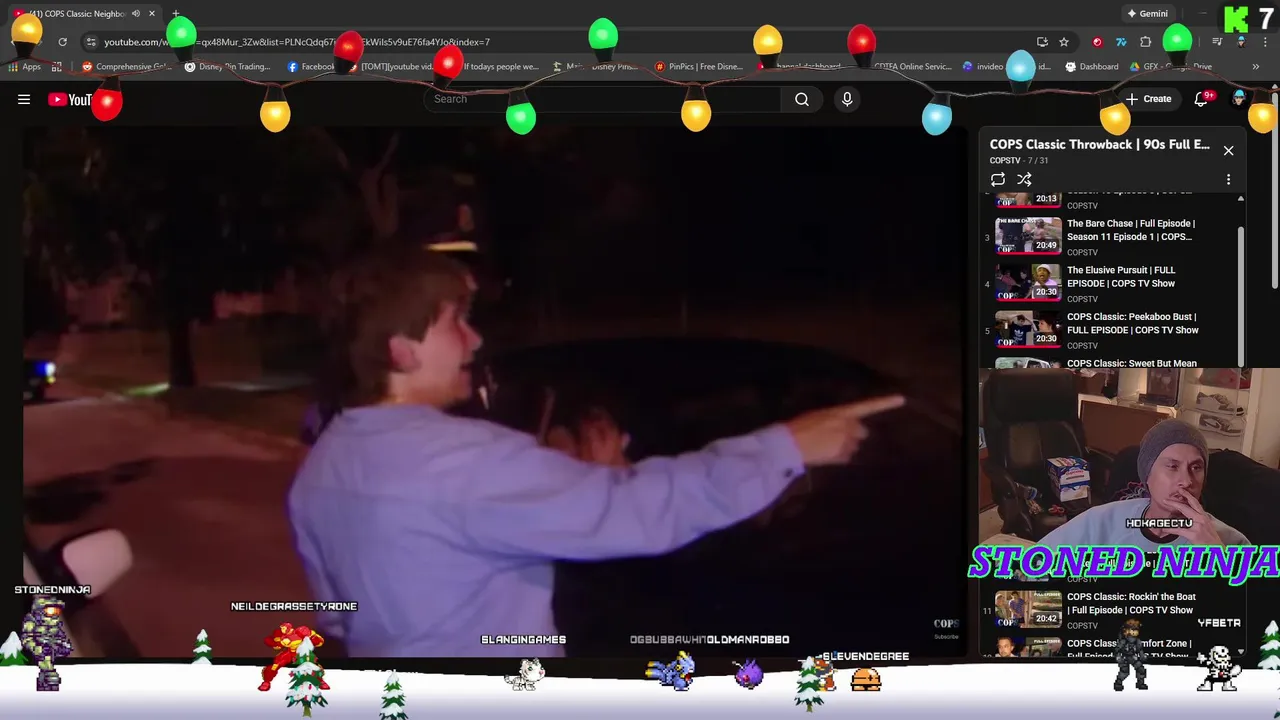Open the [TOMT] youtube vid... bookmark
The width and height of the screenshot is (1280, 720).
[391, 67]
